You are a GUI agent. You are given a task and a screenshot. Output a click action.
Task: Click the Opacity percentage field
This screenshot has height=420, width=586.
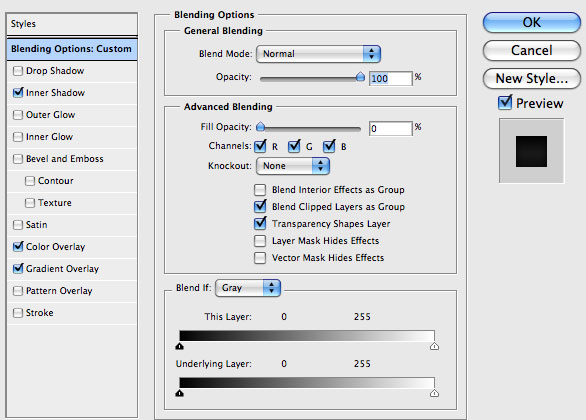[391, 78]
